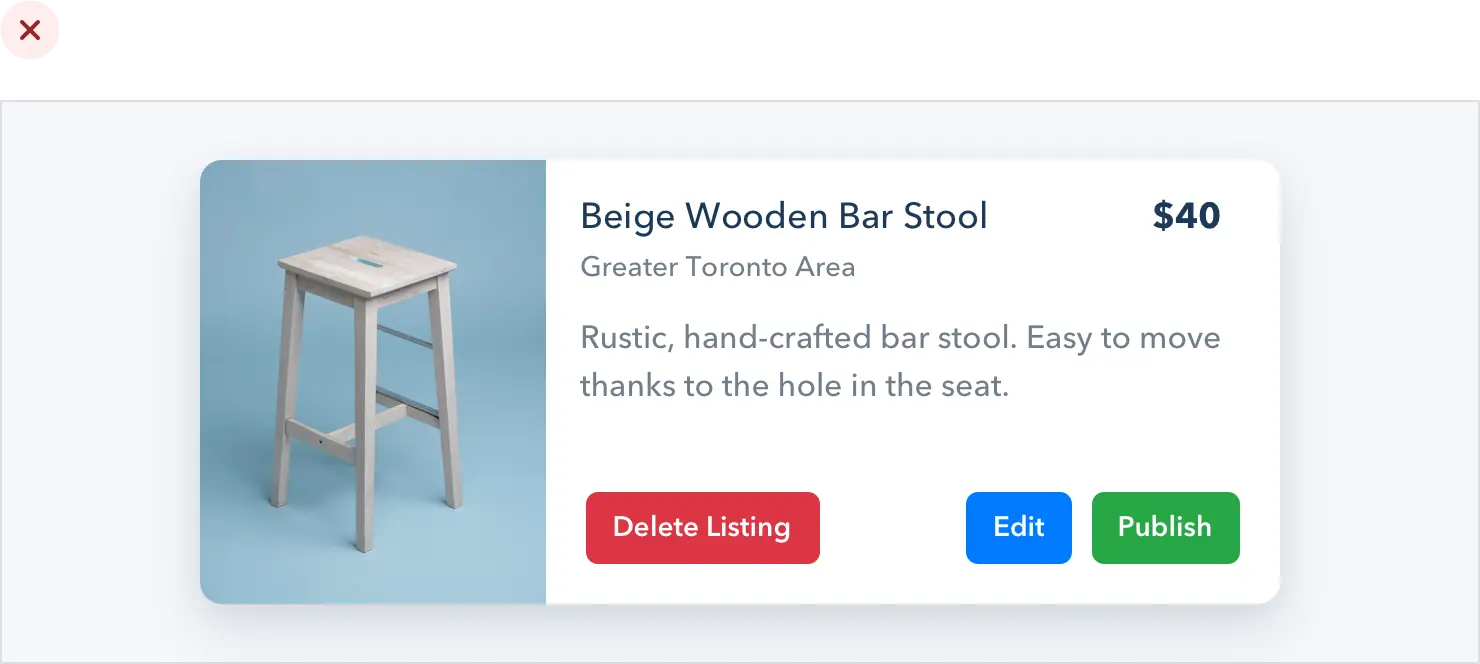Click the gray page background right of the card
Image resolution: width=1480 pixels, height=664 pixels.
tap(1378, 381)
